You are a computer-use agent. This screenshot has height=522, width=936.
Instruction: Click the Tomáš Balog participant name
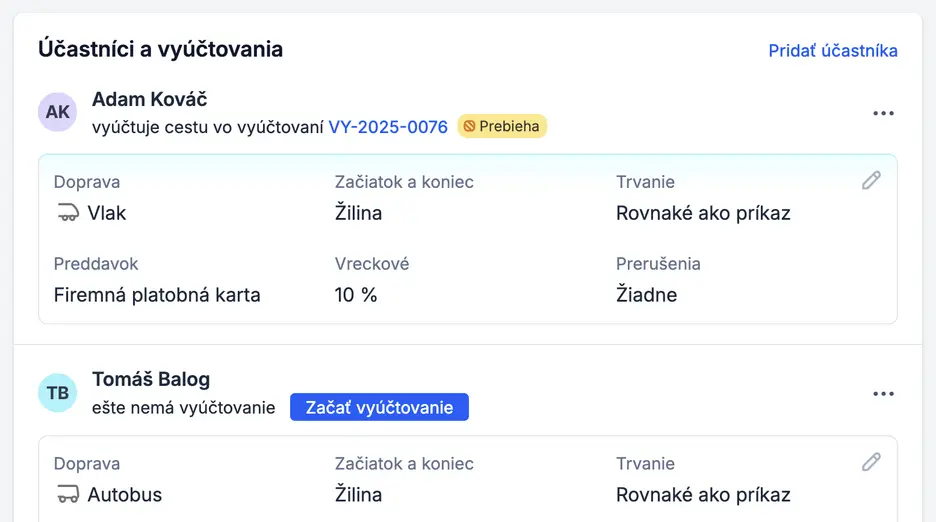pos(151,380)
